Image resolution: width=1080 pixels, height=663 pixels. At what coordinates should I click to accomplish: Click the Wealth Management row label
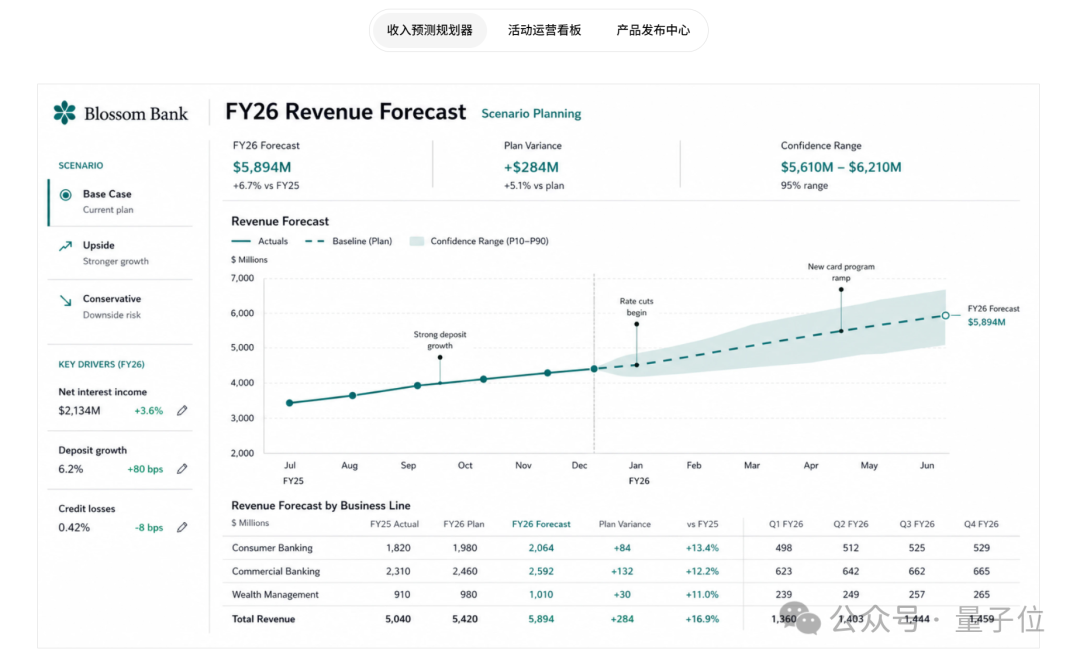(x=275, y=595)
